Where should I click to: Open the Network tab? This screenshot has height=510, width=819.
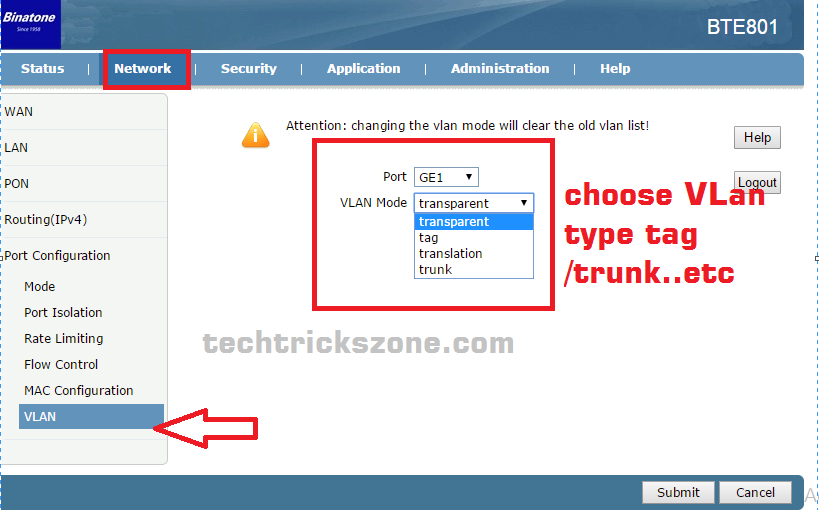[x=143, y=68]
